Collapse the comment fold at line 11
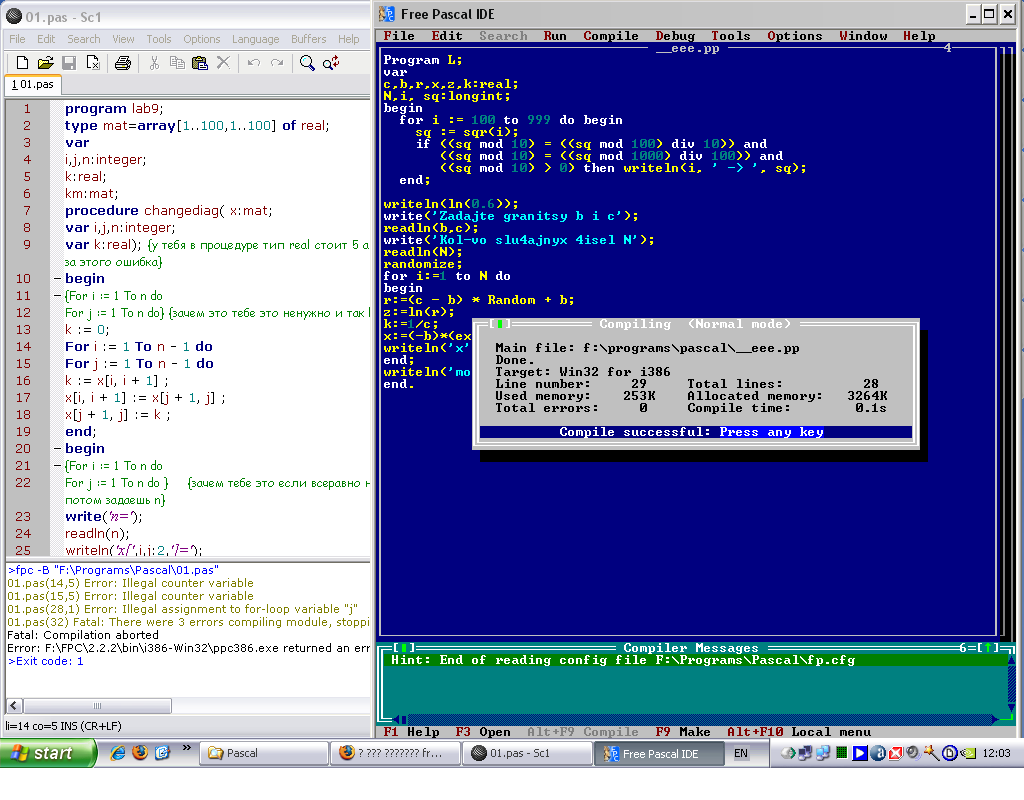Screen dimensions: 1024x800 [x=57, y=296]
